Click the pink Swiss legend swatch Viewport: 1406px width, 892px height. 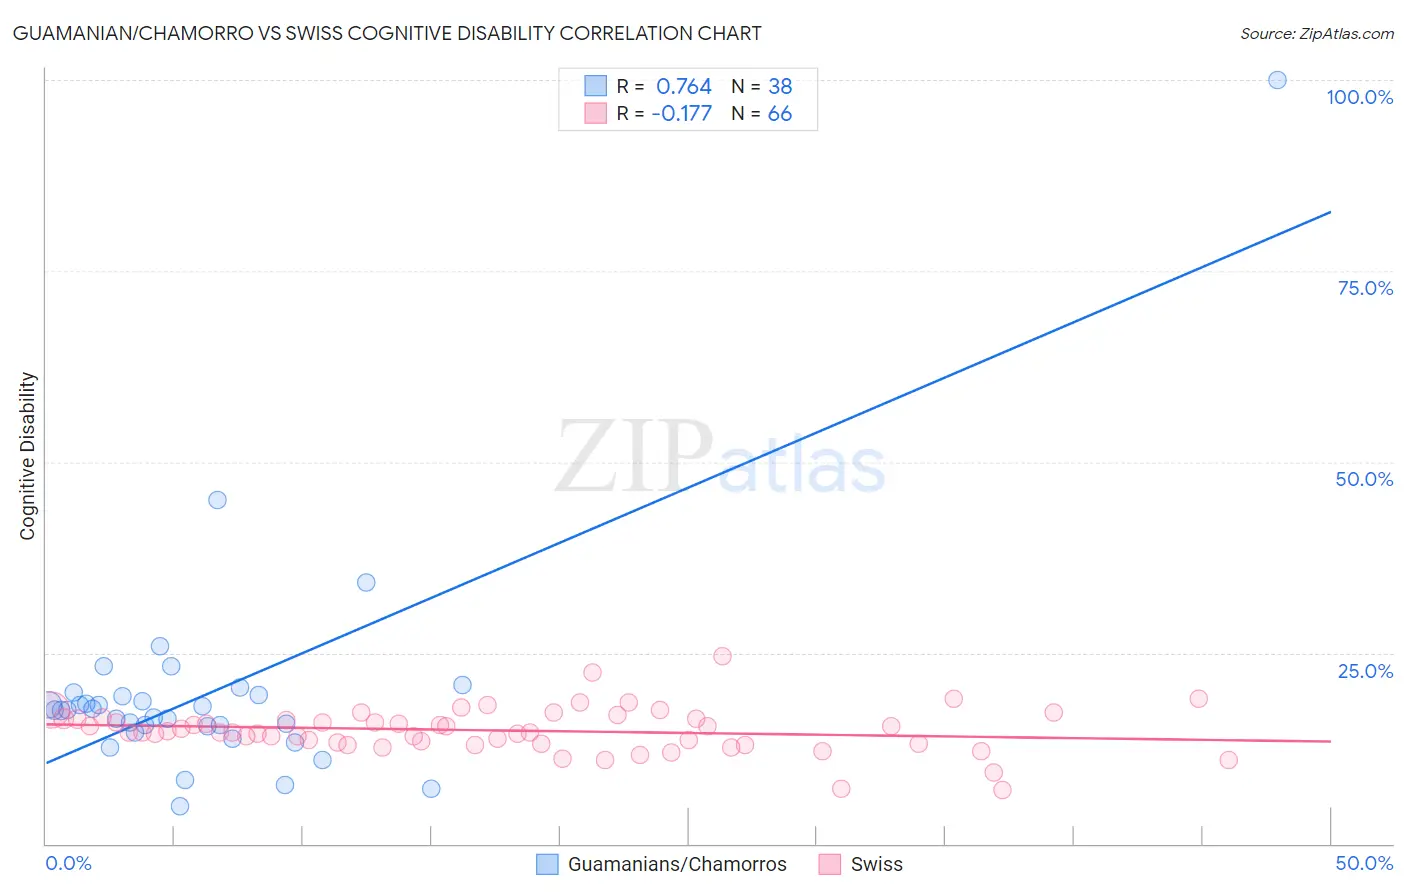[829, 864]
